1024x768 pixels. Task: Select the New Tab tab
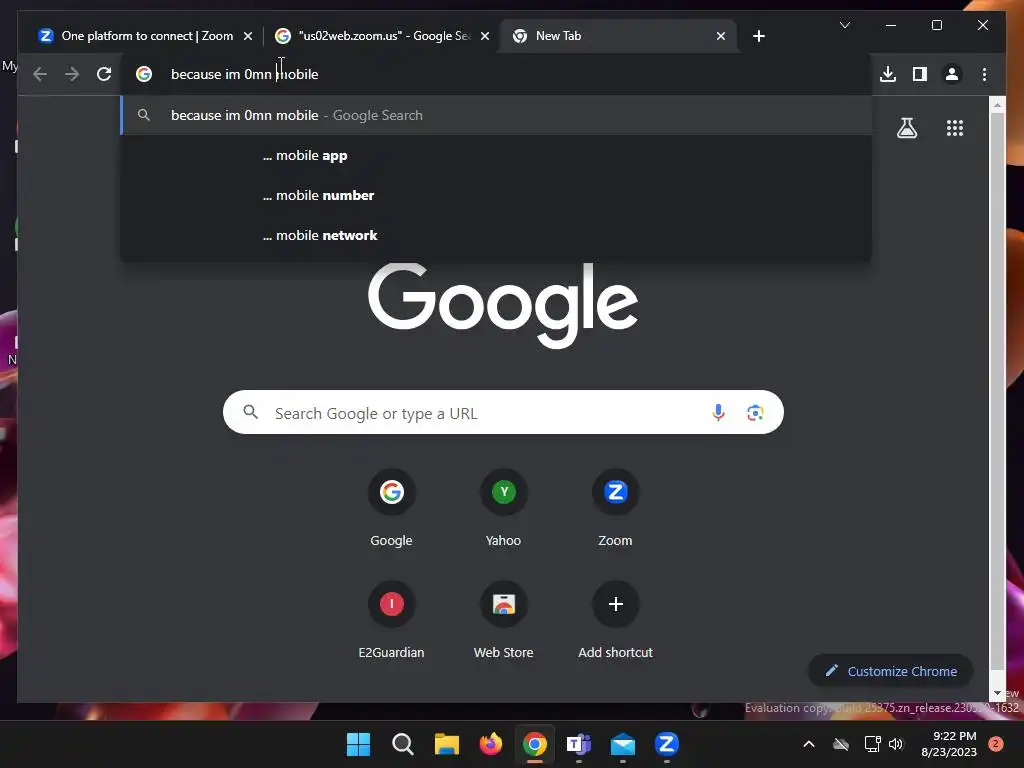pos(618,36)
